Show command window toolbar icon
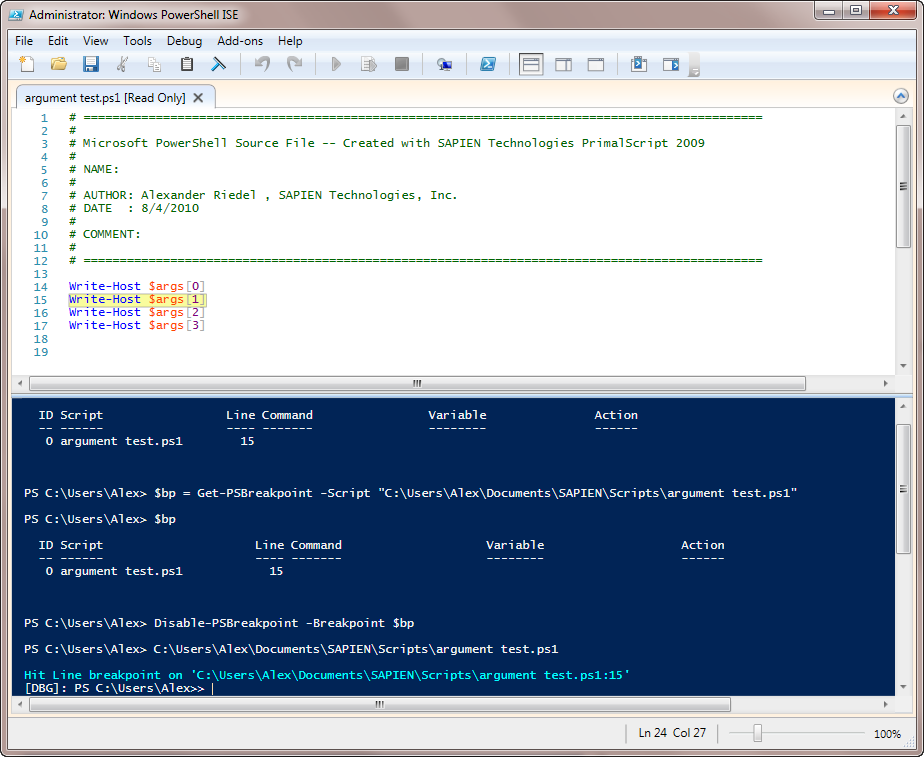 click(x=639, y=64)
